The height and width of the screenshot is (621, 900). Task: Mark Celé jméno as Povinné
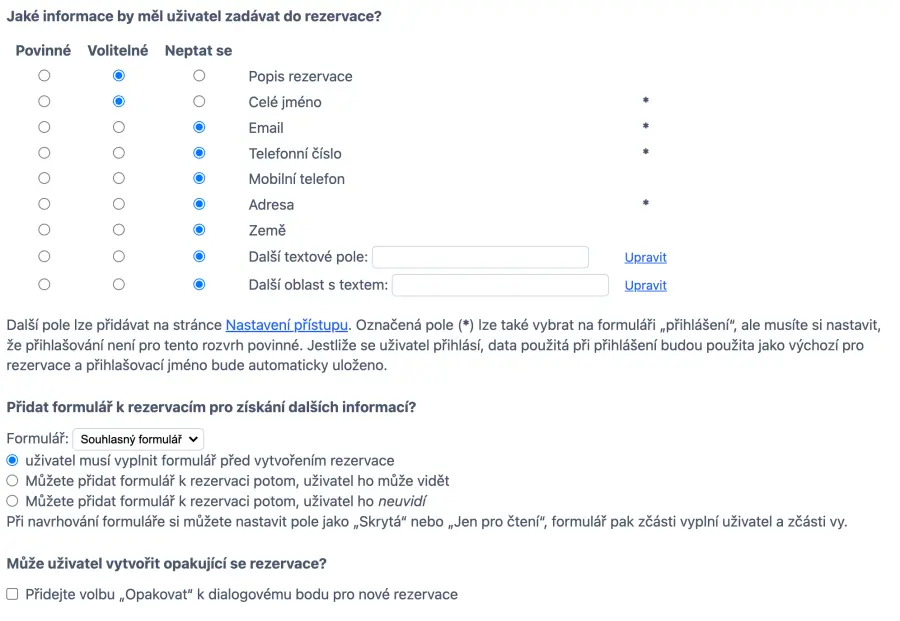click(x=44, y=102)
